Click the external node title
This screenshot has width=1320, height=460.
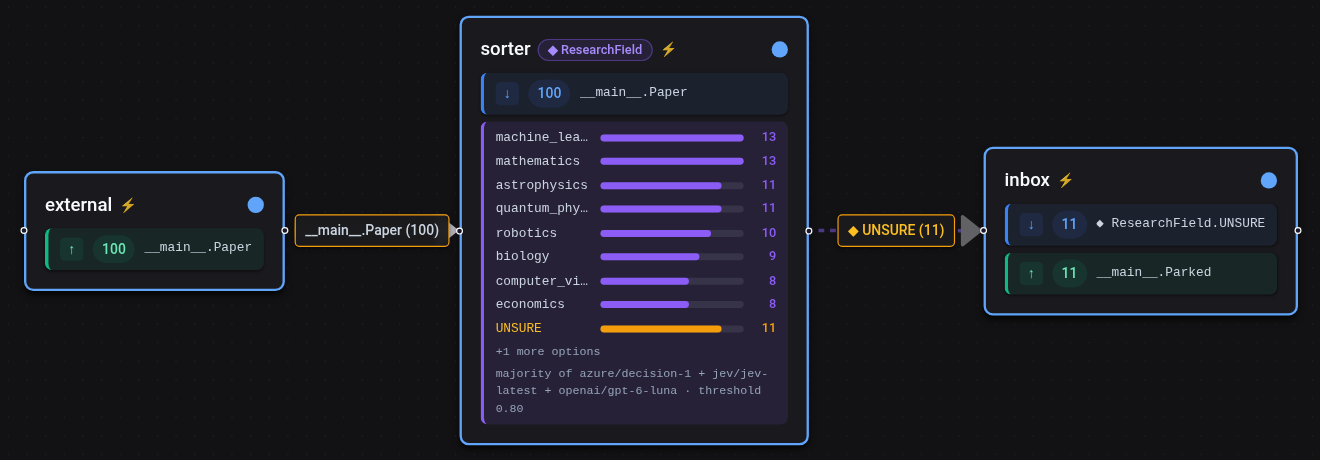[x=78, y=205]
